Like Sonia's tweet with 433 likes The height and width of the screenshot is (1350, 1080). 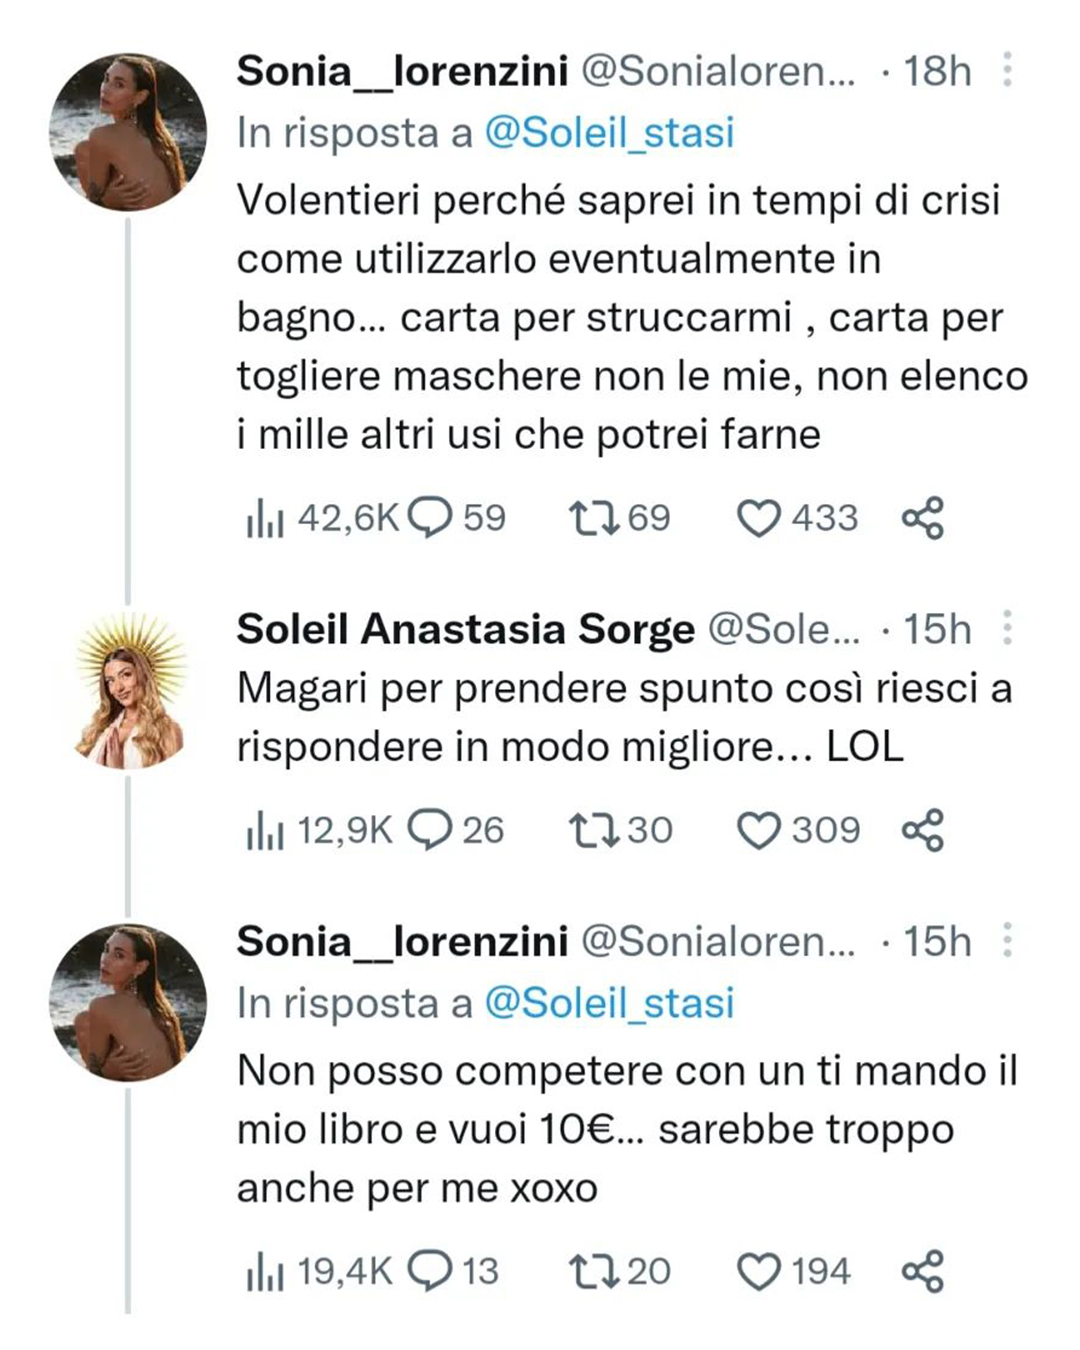[758, 518]
